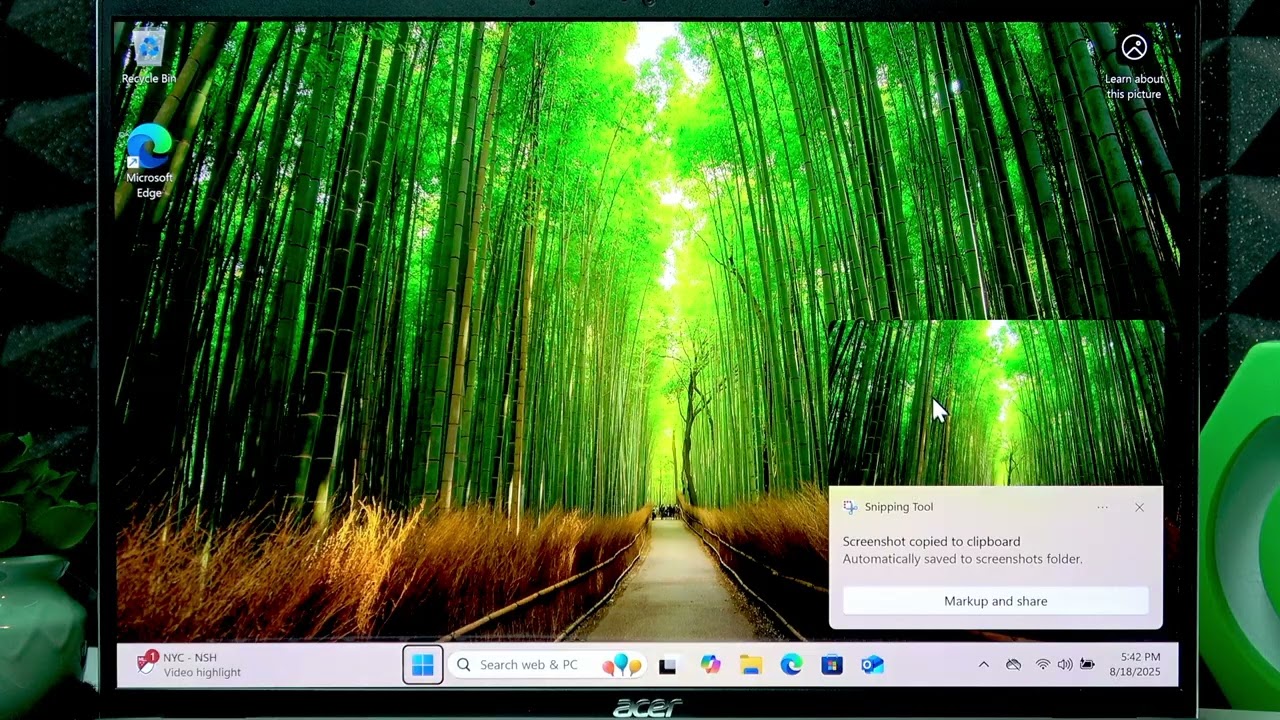Screen dimensions: 1280x720
Task: Show hidden system tray icons
Action: click(984, 665)
